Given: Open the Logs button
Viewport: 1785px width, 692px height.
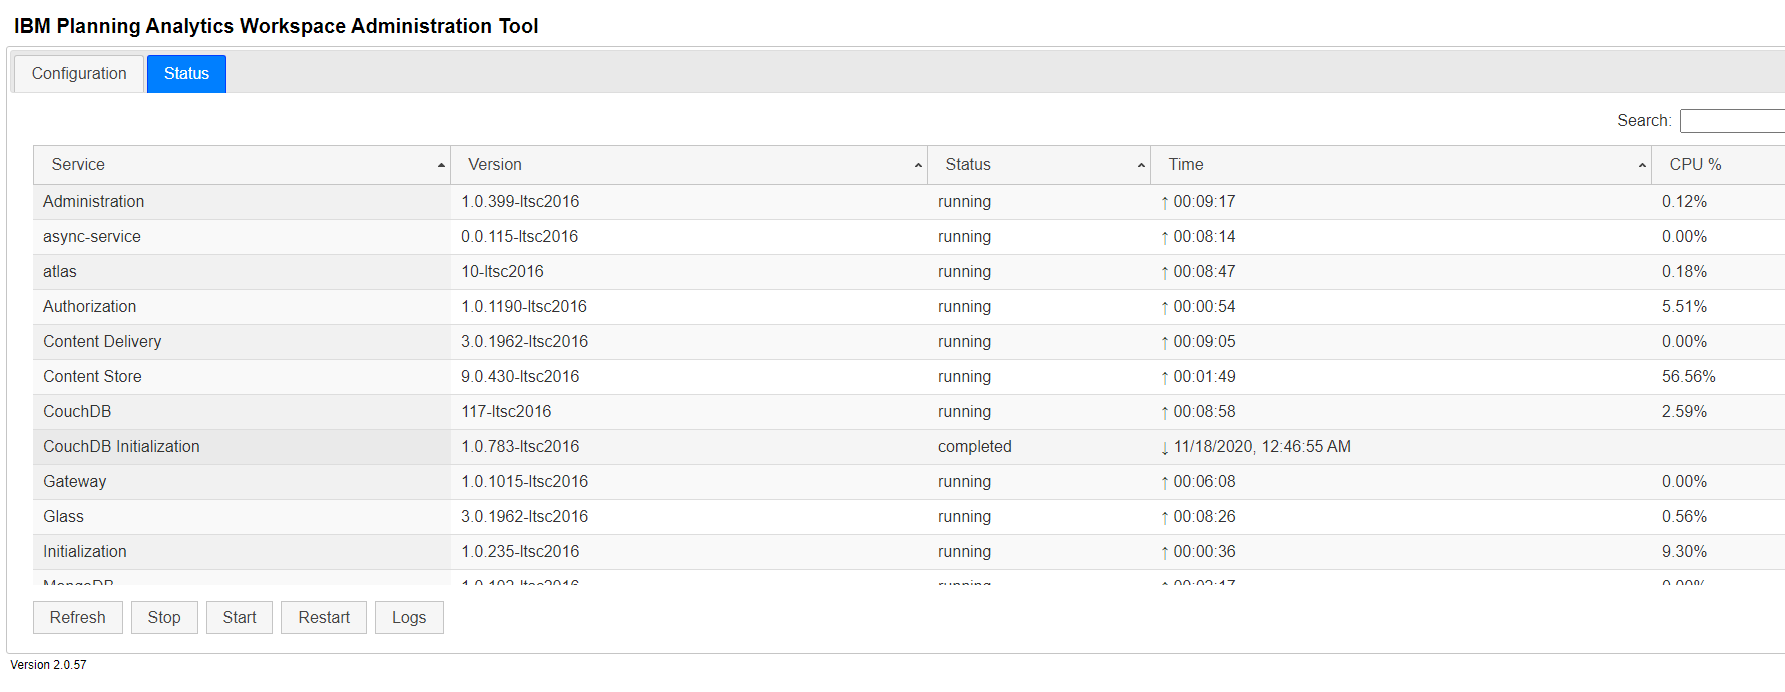Looking at the screenshot, I should [x=409, y=618].
